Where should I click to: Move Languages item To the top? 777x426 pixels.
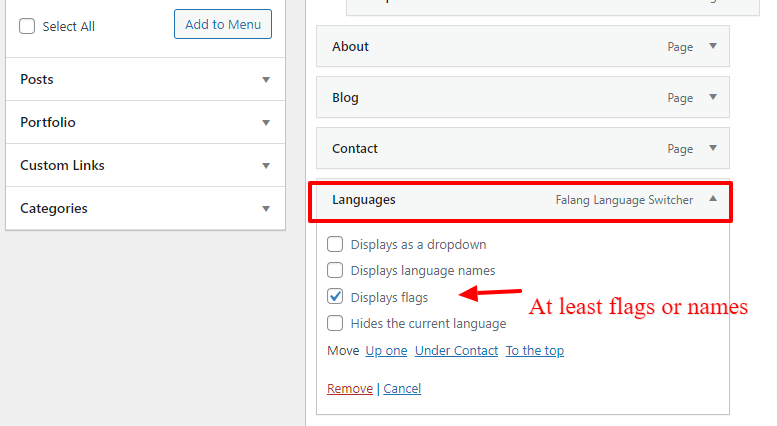(x=535, y=351)
